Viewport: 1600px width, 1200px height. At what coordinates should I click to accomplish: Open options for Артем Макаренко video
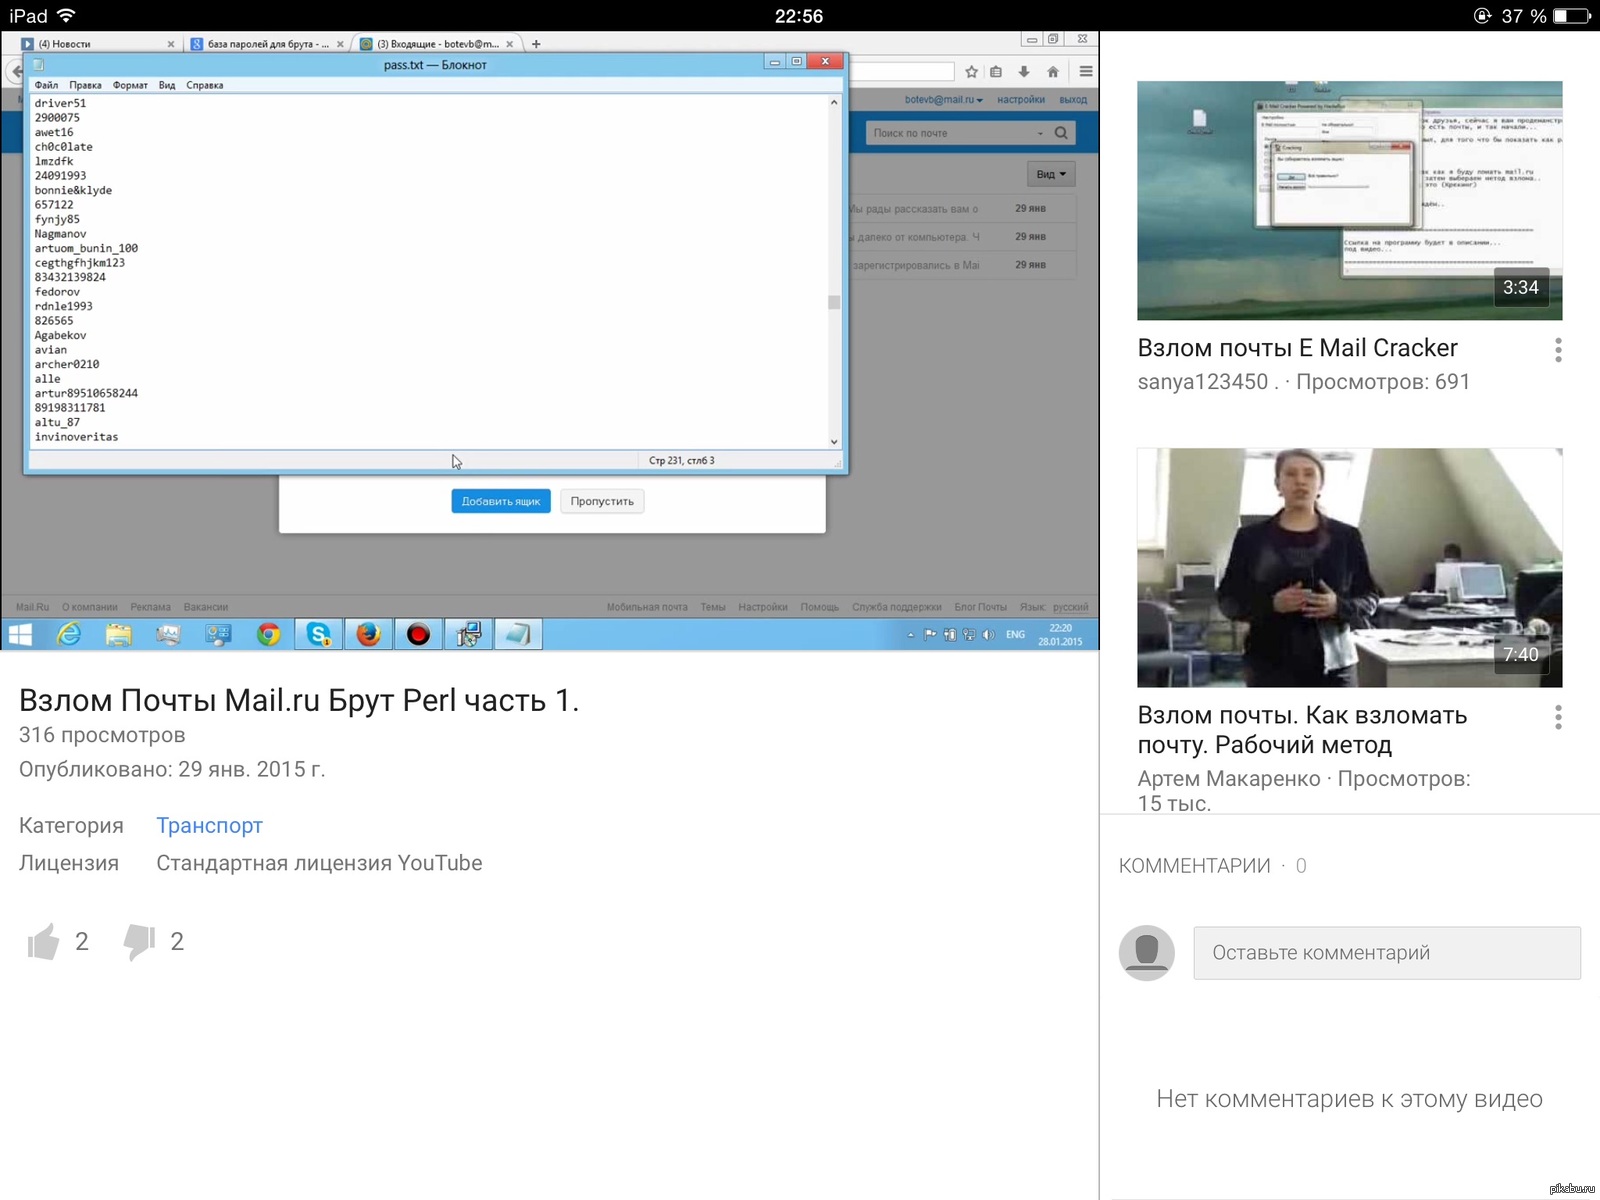(x=1558, y=717)
